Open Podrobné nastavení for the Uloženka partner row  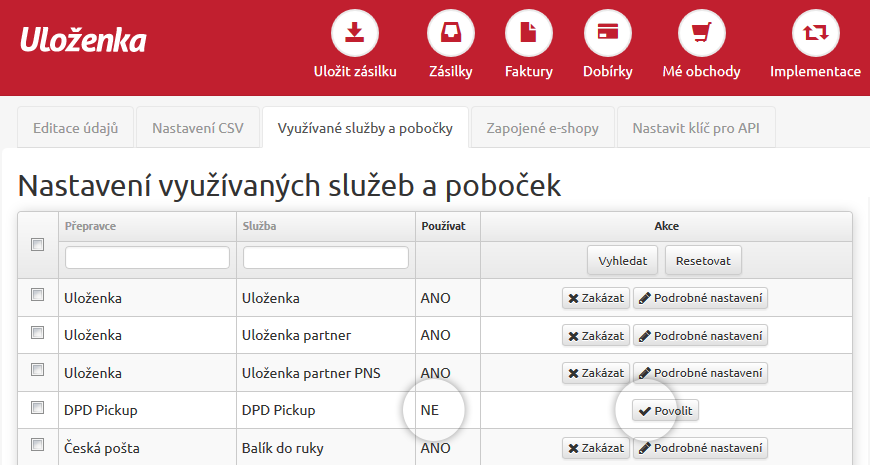[700, 336]
